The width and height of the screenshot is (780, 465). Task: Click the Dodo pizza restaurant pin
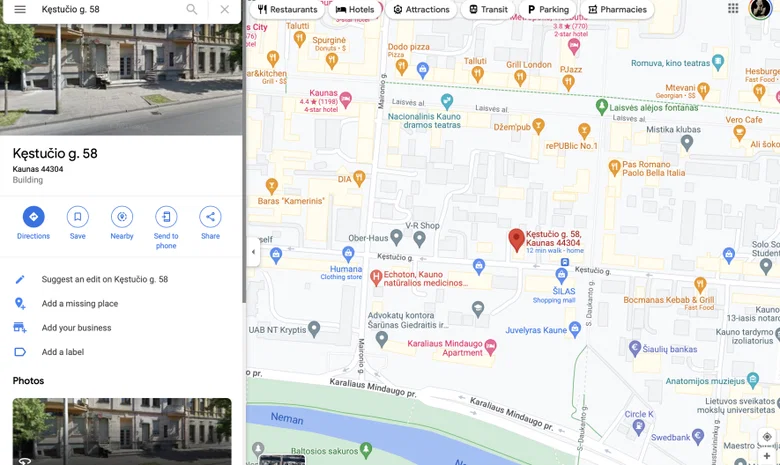[402, 66]
